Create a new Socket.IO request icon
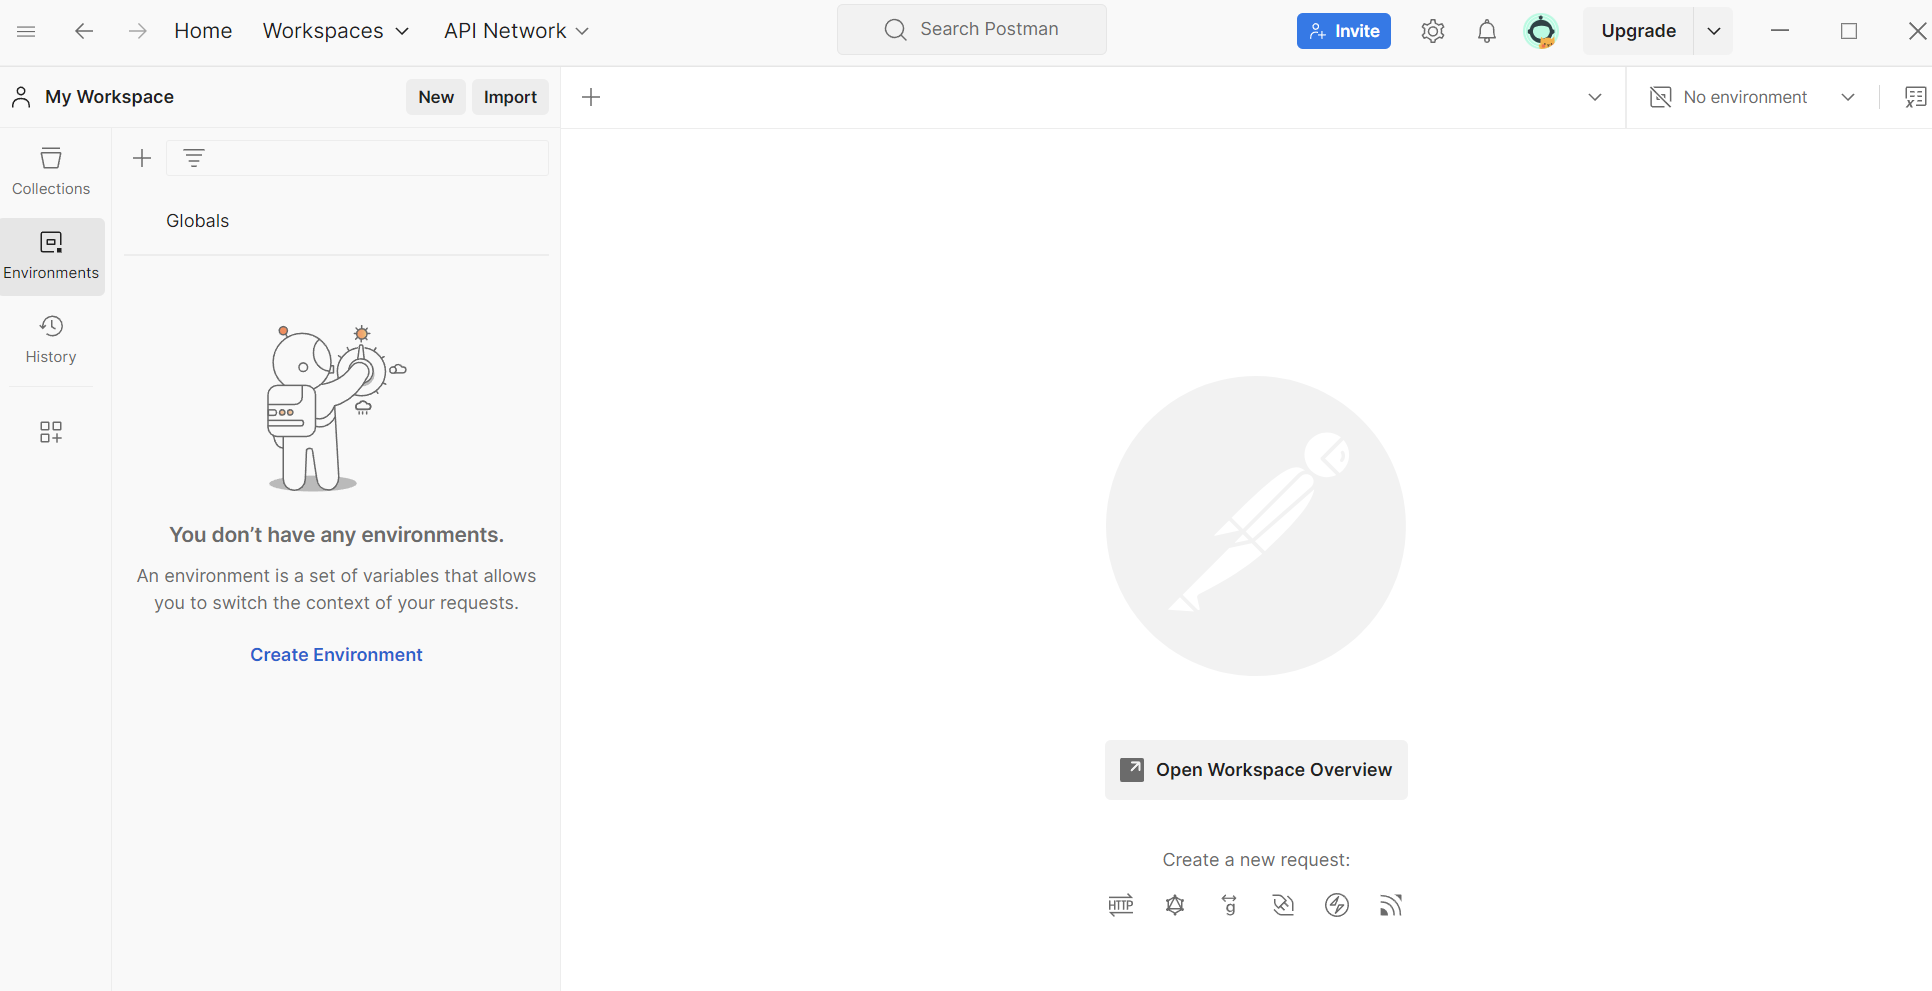Screen dimensions: 1932x991 [1337, 905]
